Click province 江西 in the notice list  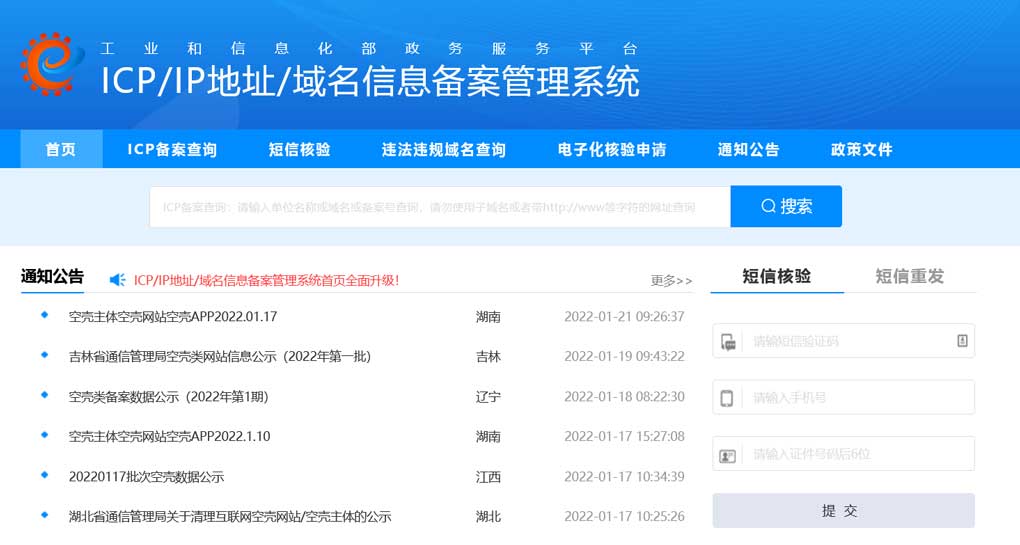pyautogui.click(x=488, y=477)
